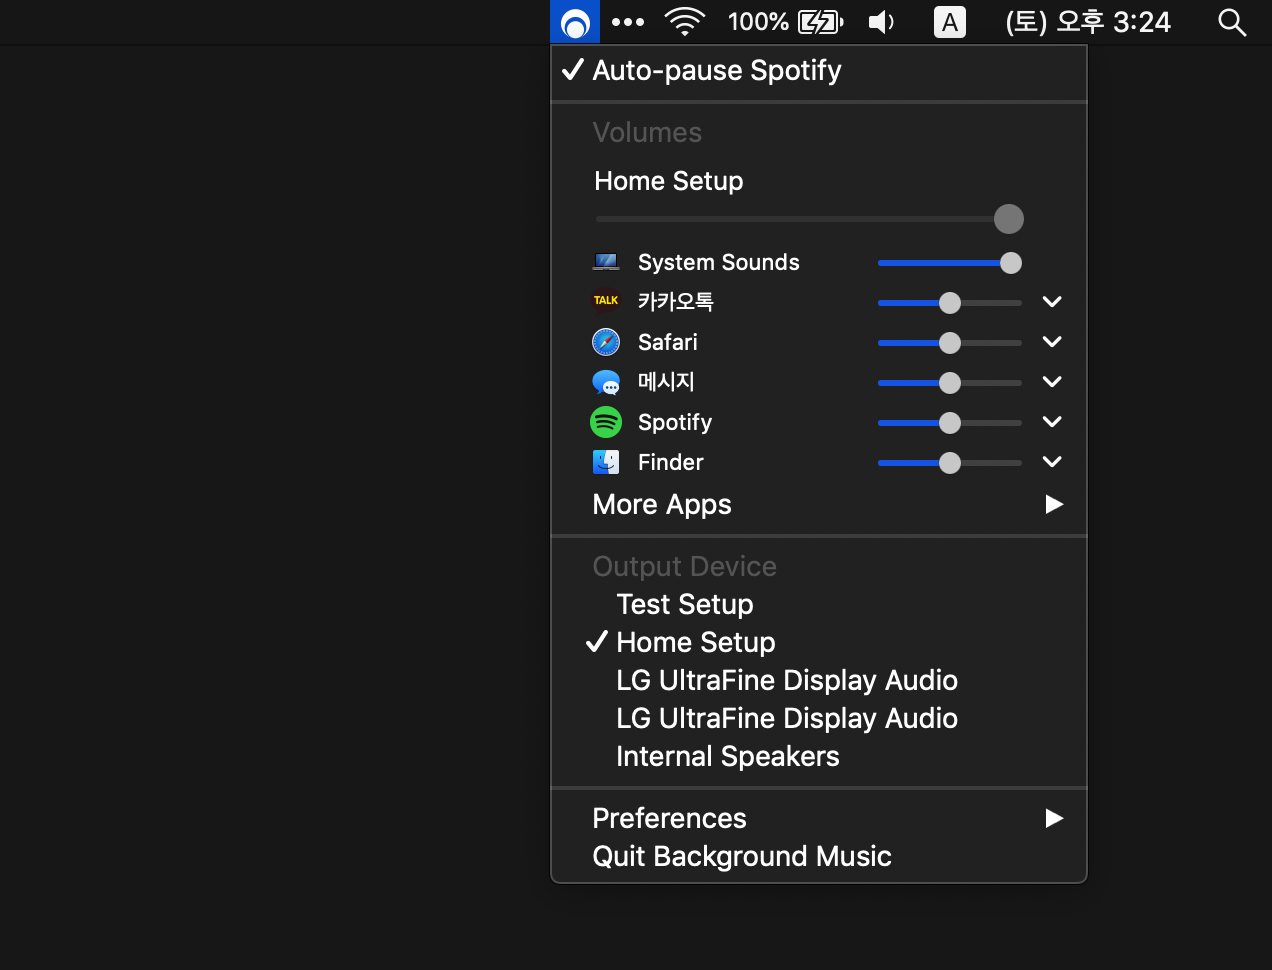This screenshot has height=970, width=1272.
Task: Click the Finder volume slider knob
Action: 950,463
